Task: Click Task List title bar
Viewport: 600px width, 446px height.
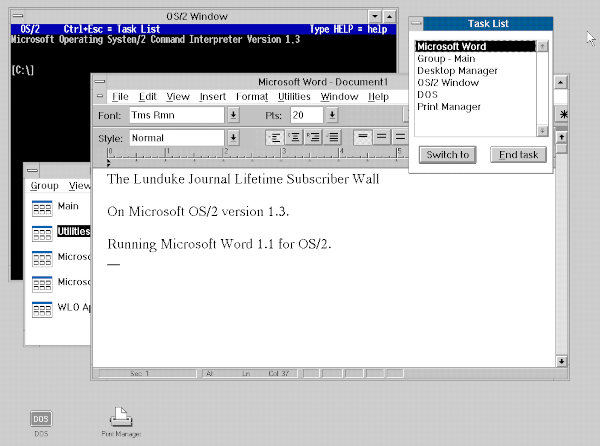Action: [488, 24]
